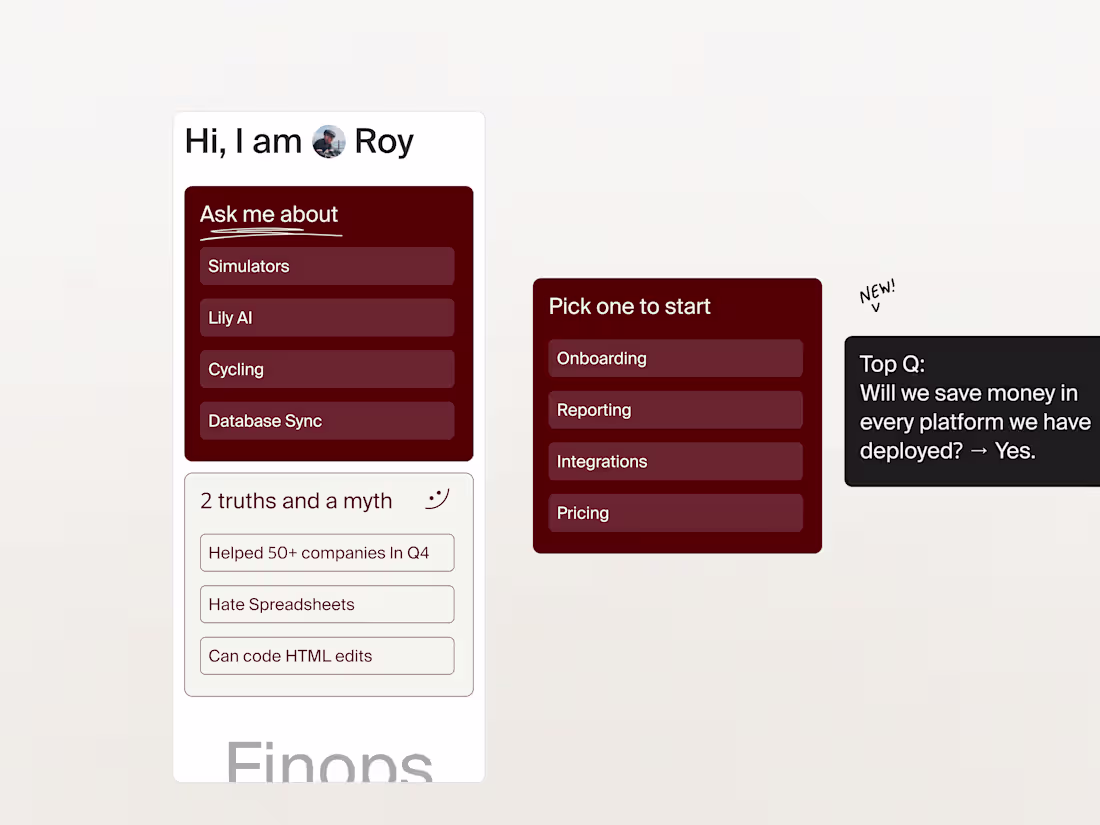
Task: Click Roy's avatar photo in the greeting
Action: (x=328, y=141)
